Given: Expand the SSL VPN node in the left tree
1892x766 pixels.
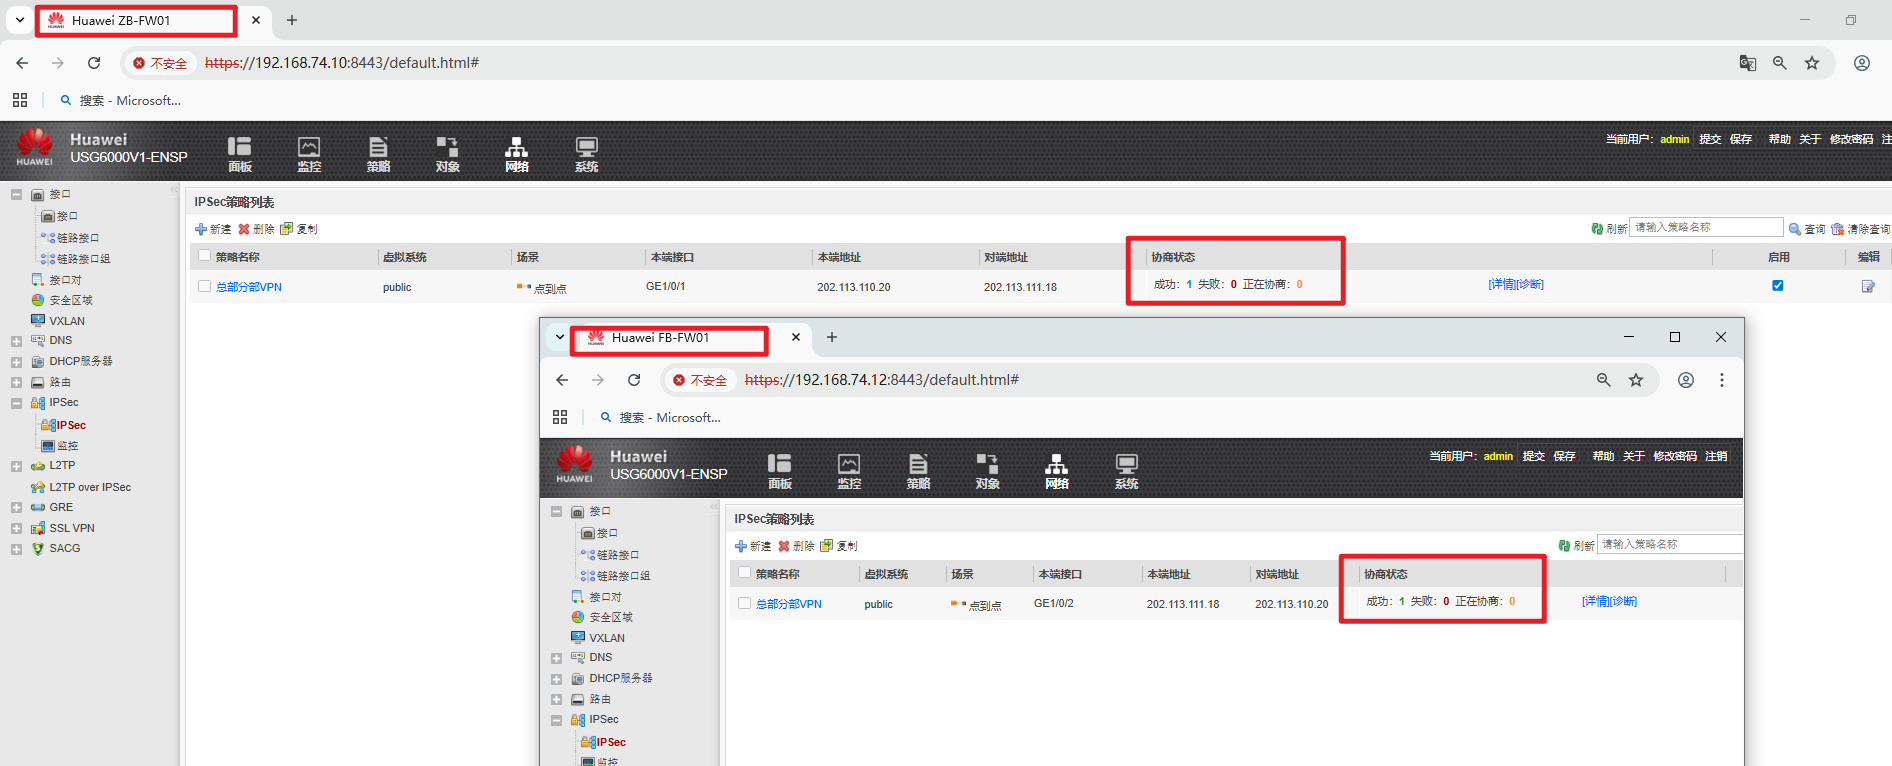Looking at the screenshot, I should pos(16,528).
